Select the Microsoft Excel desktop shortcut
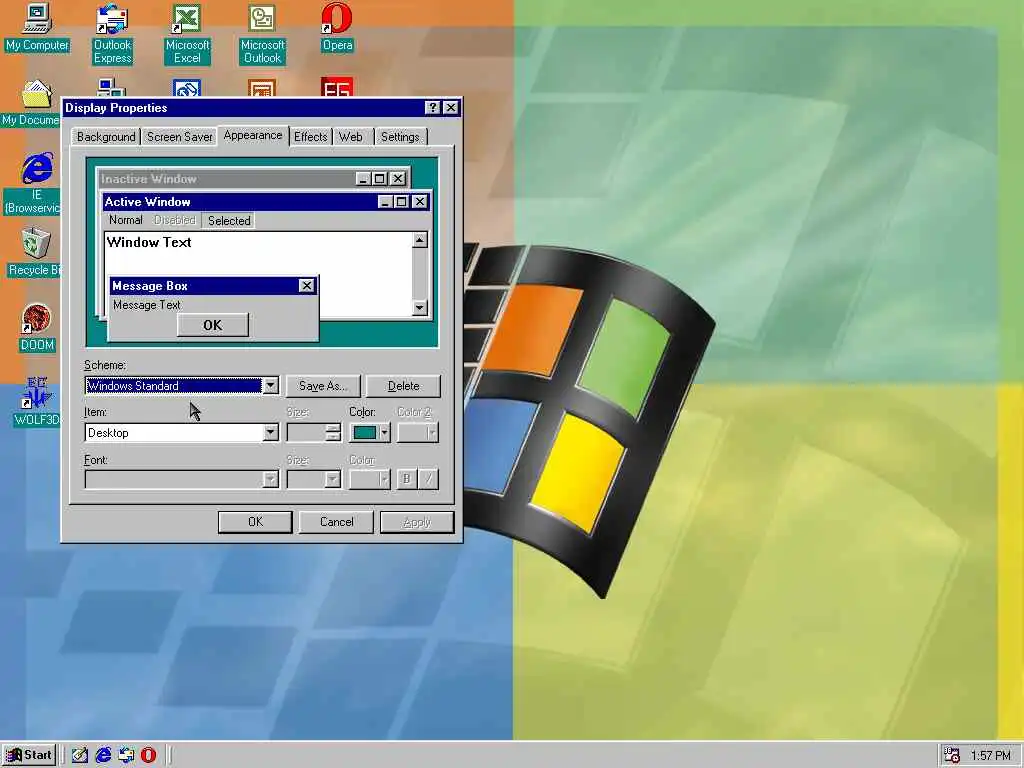The height and width of the screenshot is (768, 1024). (187, 34)
